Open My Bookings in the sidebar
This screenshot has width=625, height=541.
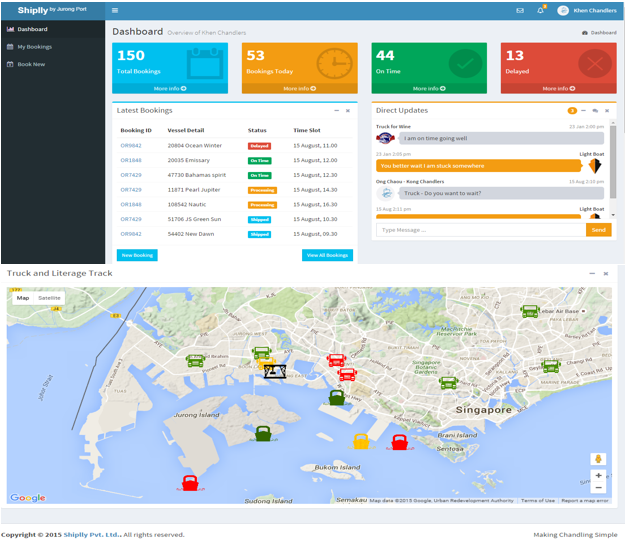click(x=53, y=47)
